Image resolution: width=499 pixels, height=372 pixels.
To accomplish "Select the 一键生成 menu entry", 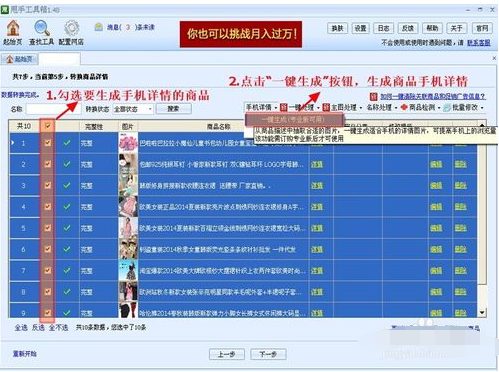I will click(x=294, y=120).
